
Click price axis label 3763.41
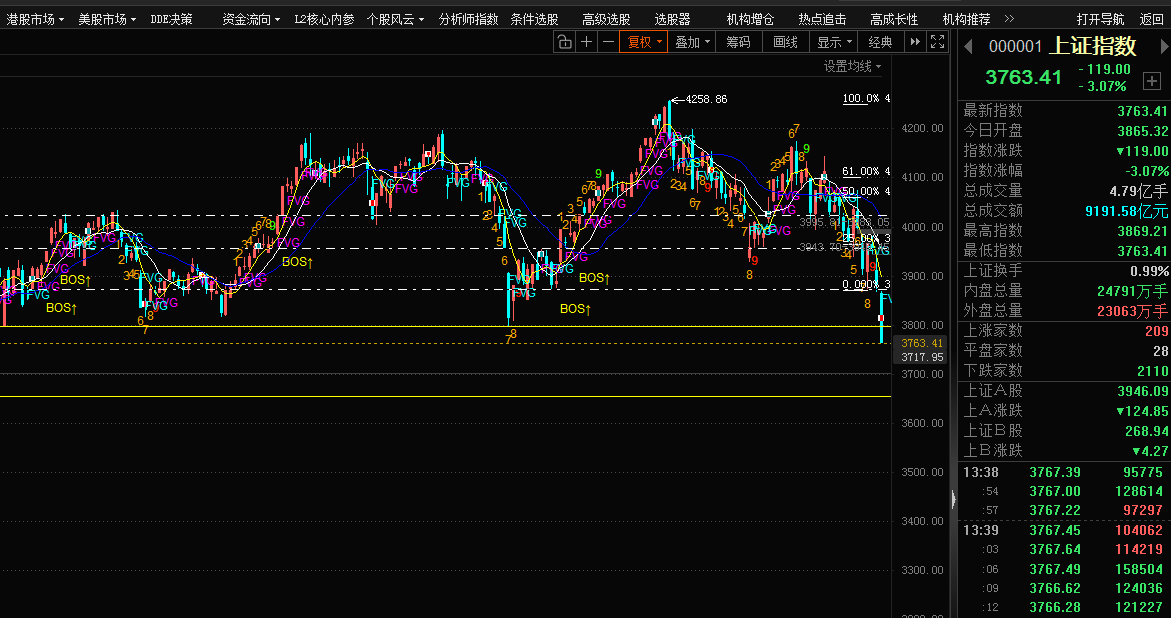tap(922, 343)
